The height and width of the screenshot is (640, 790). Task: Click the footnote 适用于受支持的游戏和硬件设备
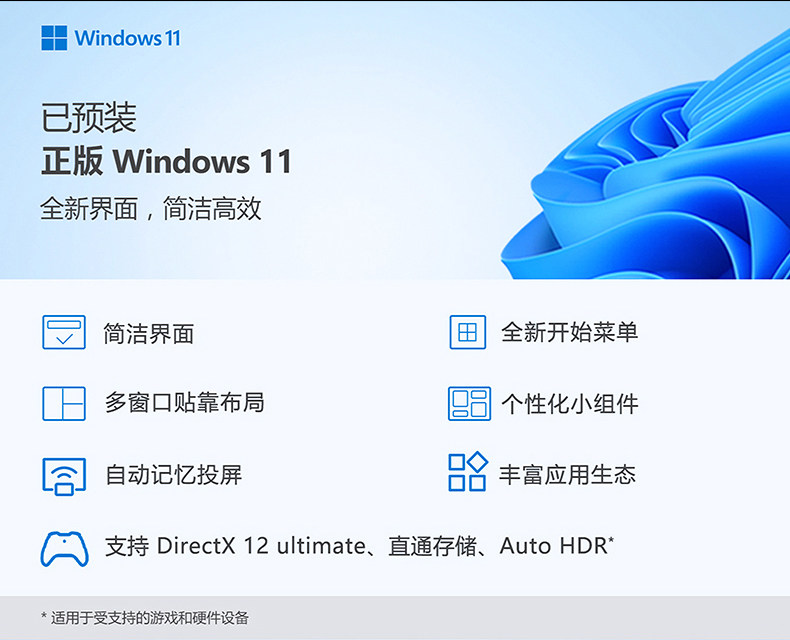tap(149, 617)
